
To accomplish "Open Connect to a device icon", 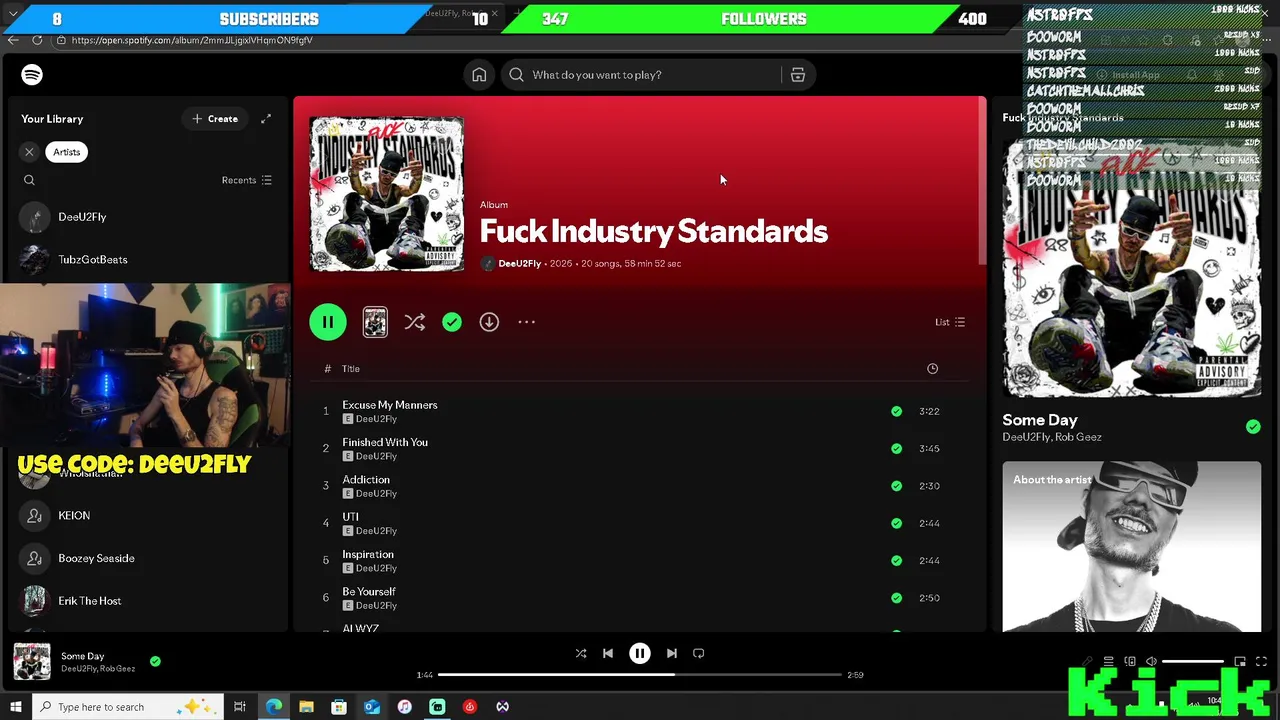I will pyautogui.click(x=1130, y=662).
